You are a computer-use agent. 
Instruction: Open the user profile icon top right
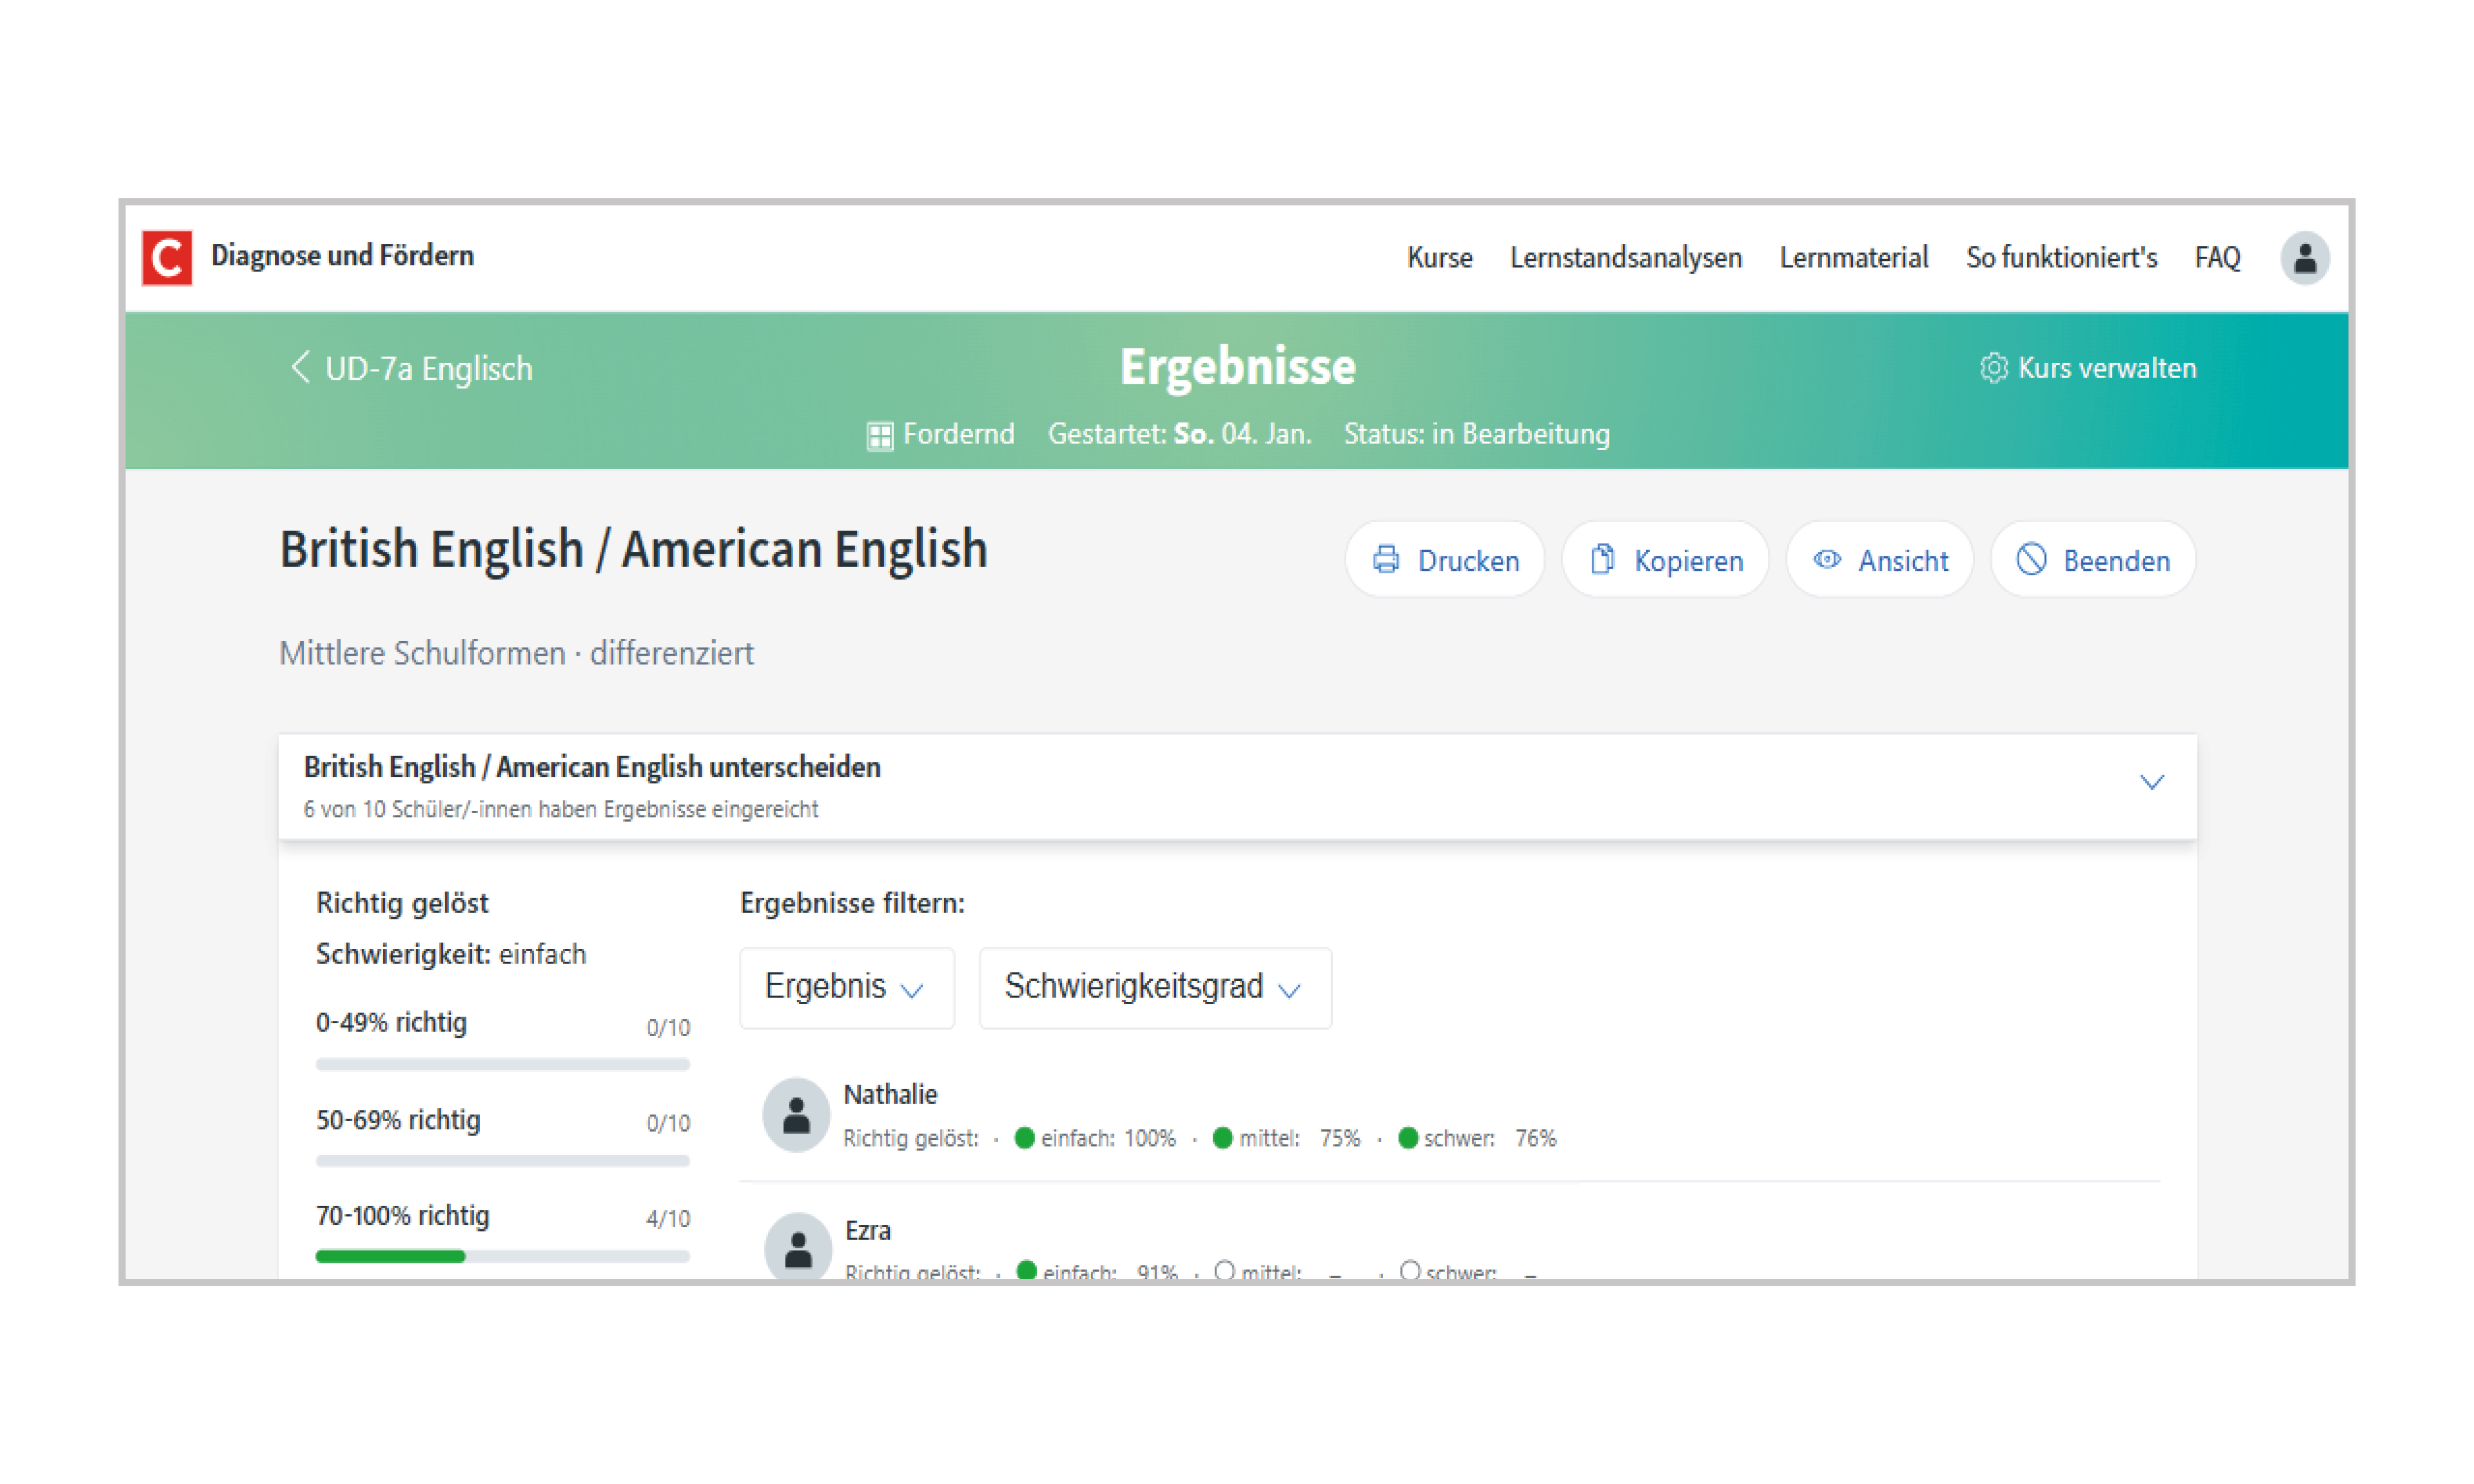(x=2305, y=258)
